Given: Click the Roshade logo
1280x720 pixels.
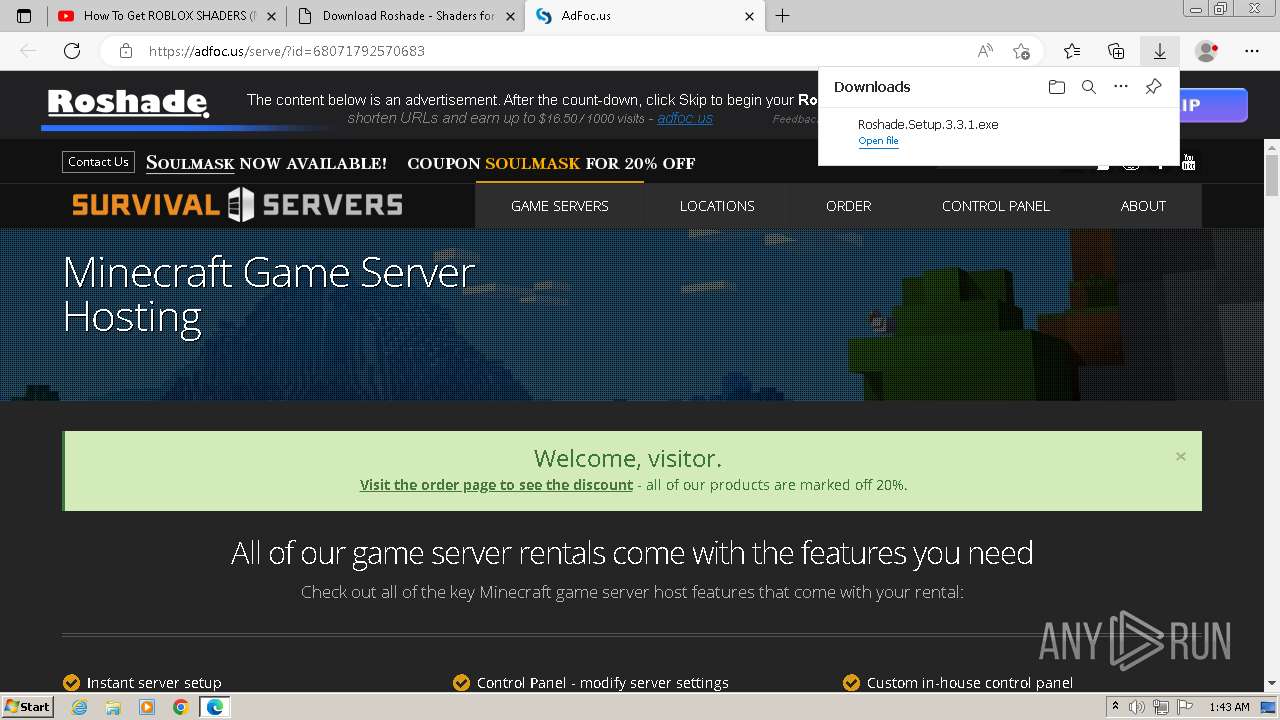Looking at the screenshot, I should pyautogui.click(x=128, y=103).
